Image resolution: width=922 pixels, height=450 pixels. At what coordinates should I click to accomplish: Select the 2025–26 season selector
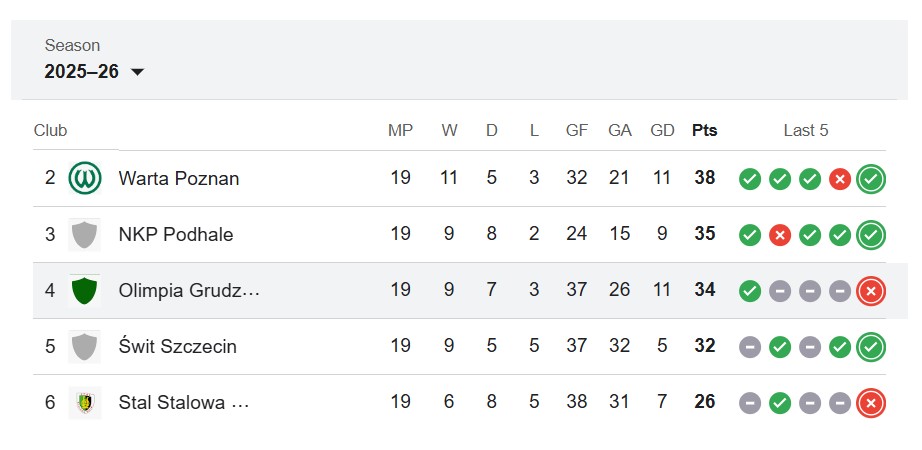click(94, 72)
